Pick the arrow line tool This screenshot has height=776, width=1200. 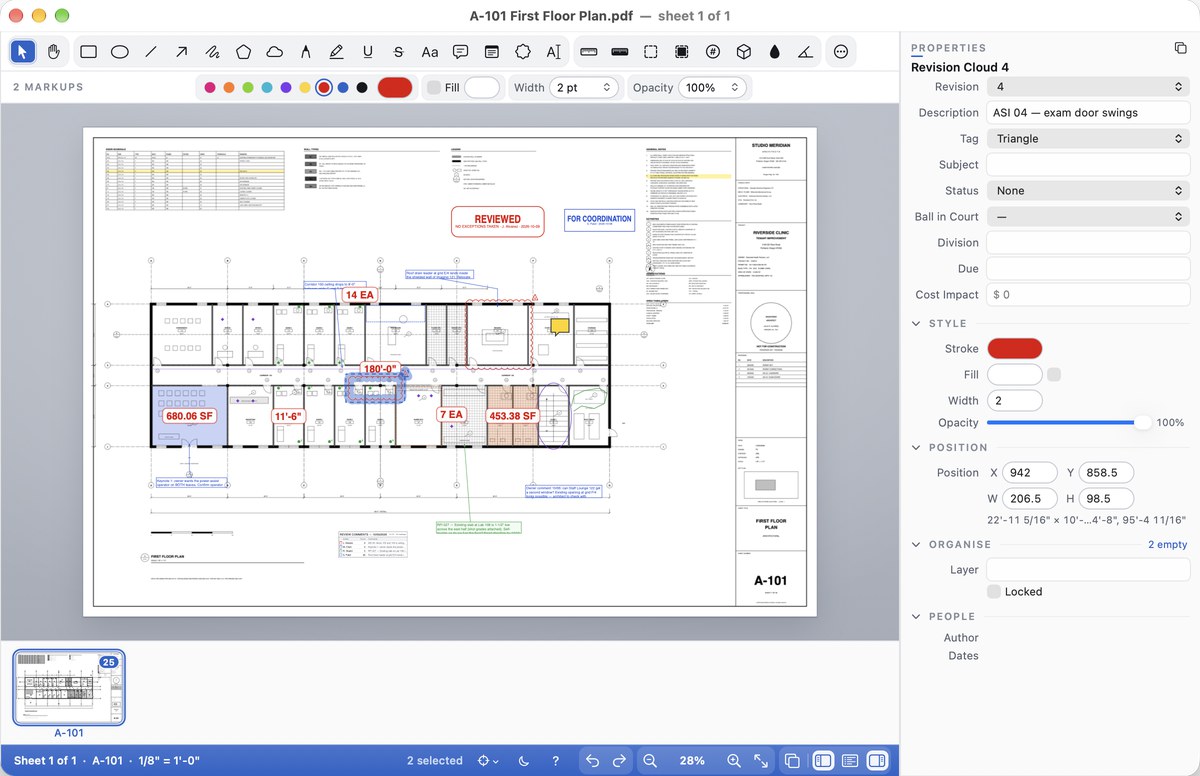pos(182,52)
